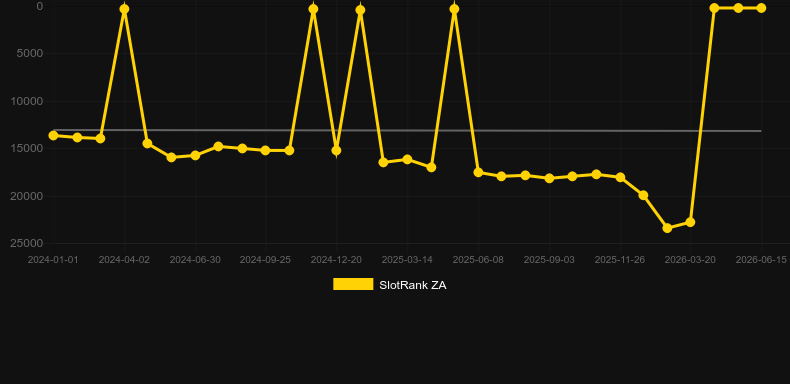Select the peak point right after 2024-12-20

pyautogui.click(x=360, y=10)
